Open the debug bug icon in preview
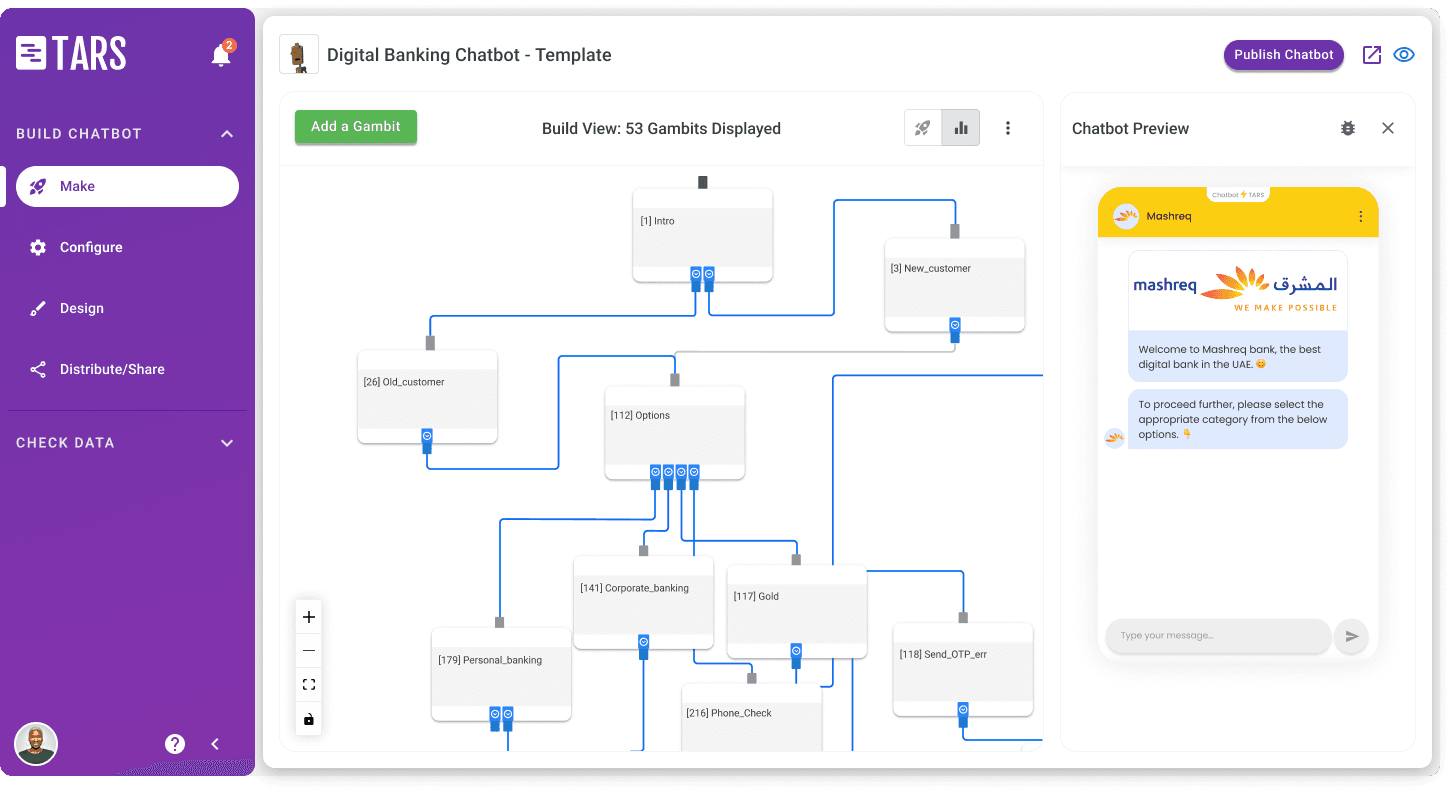Screen dimensions: 1452x792 click(x=1348, y=128)
